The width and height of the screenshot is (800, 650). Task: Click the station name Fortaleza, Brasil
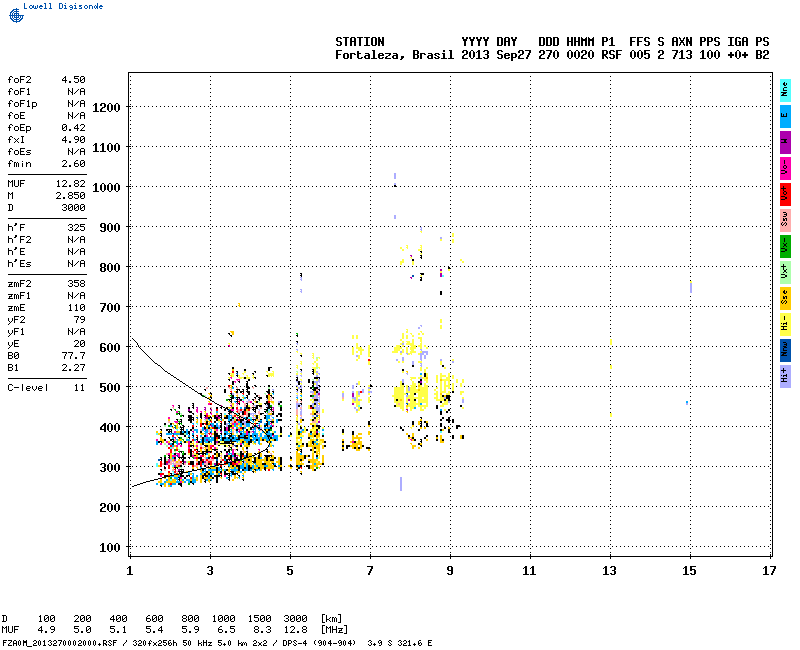tap(394, 55)
